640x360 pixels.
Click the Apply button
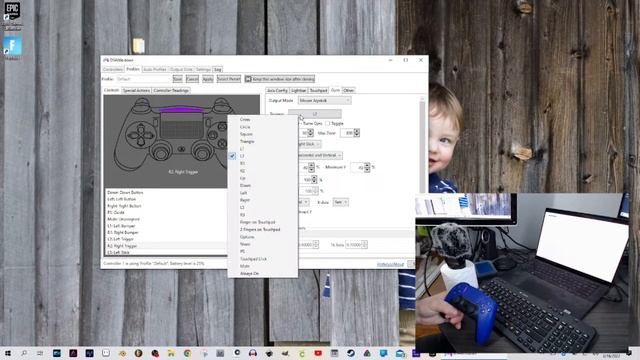coord(208,79)
